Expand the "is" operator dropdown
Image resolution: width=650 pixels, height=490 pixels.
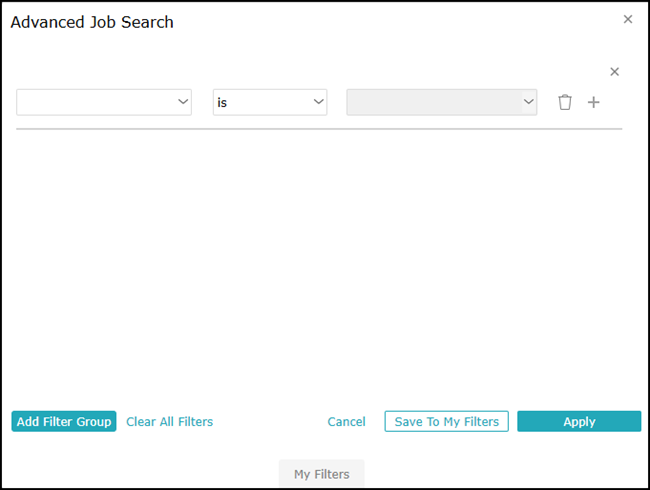pos(270,102)
